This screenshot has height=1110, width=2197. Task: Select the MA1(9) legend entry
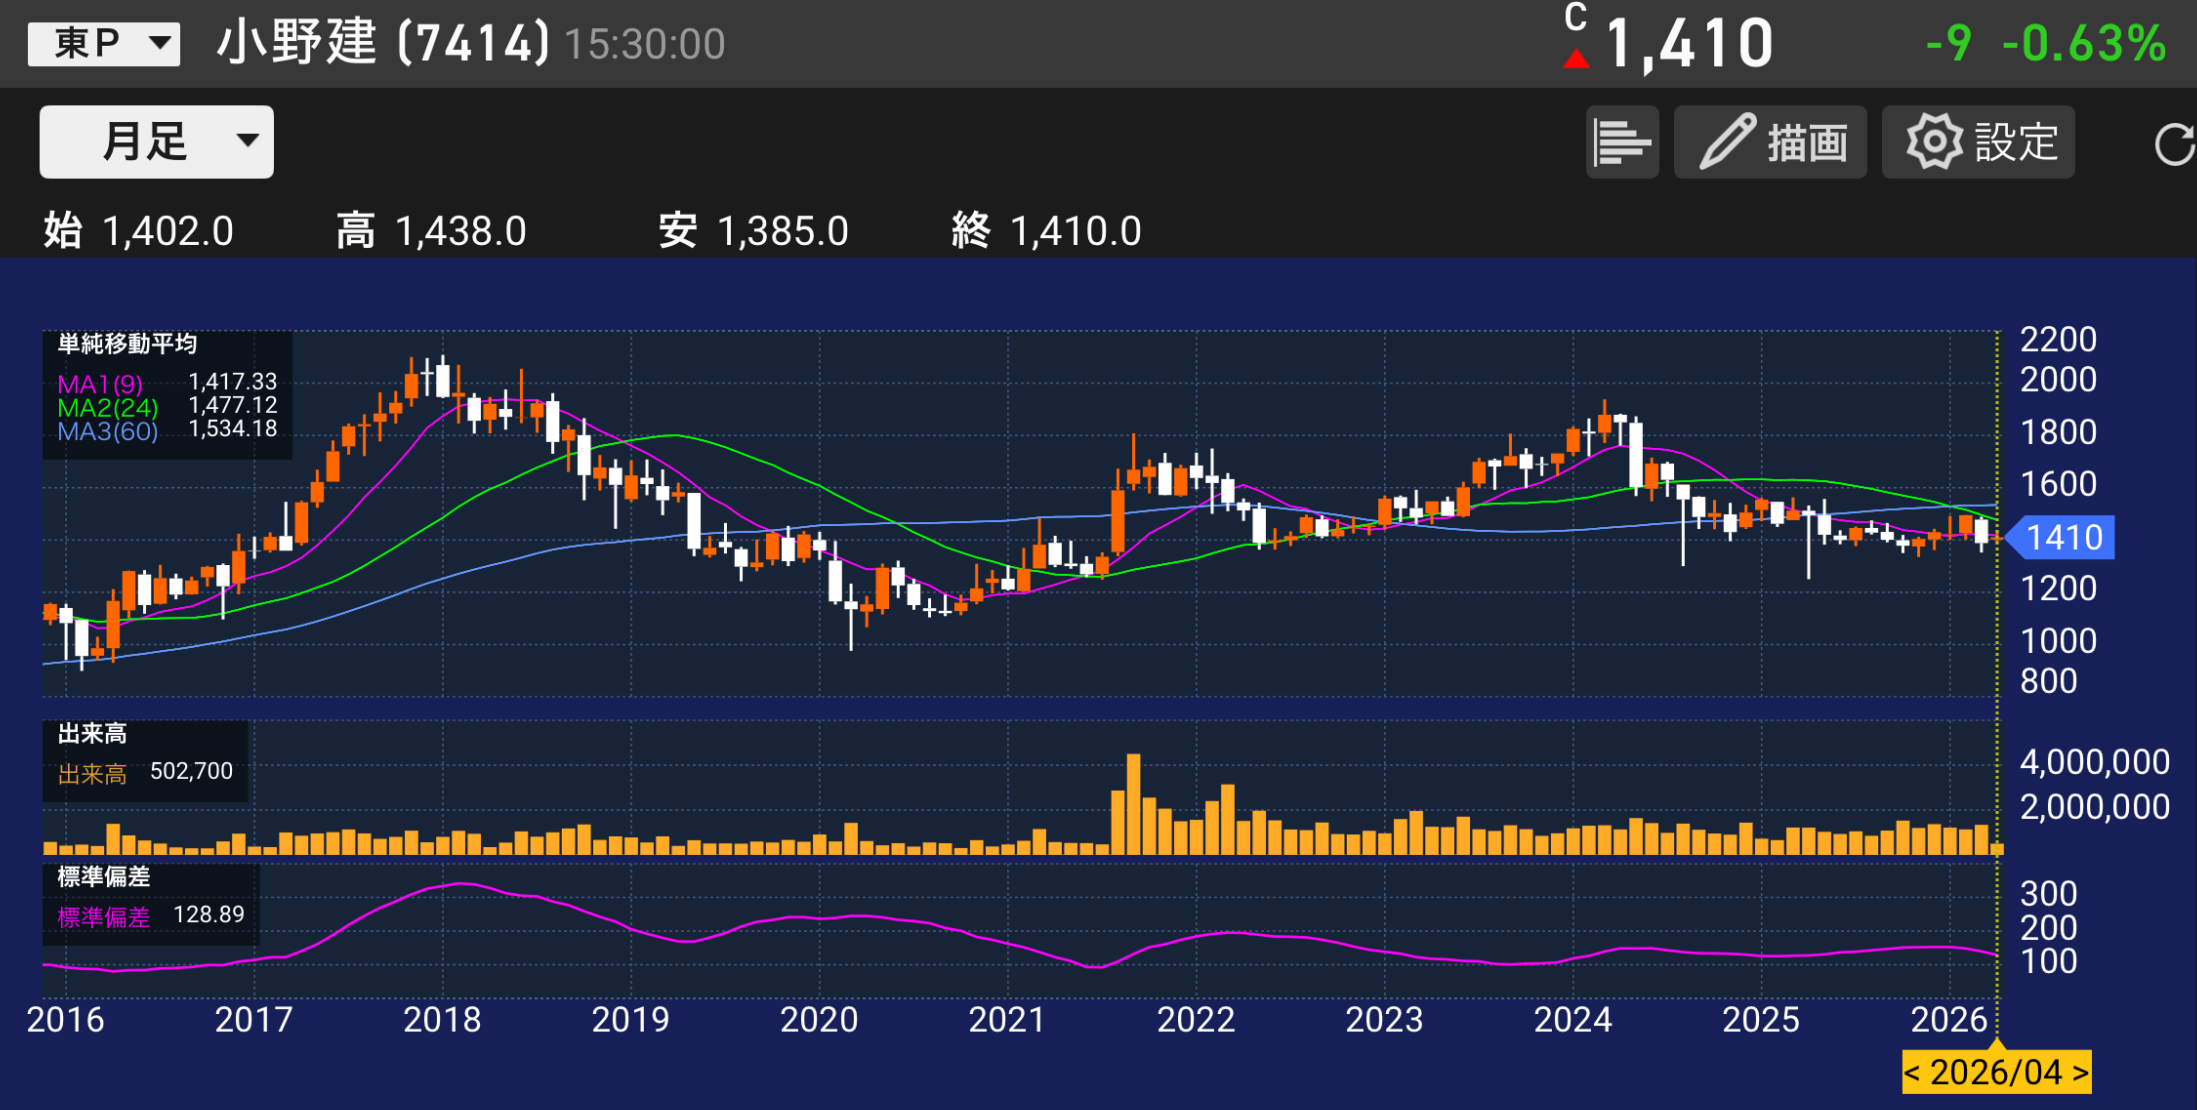[x=100, y=384]
